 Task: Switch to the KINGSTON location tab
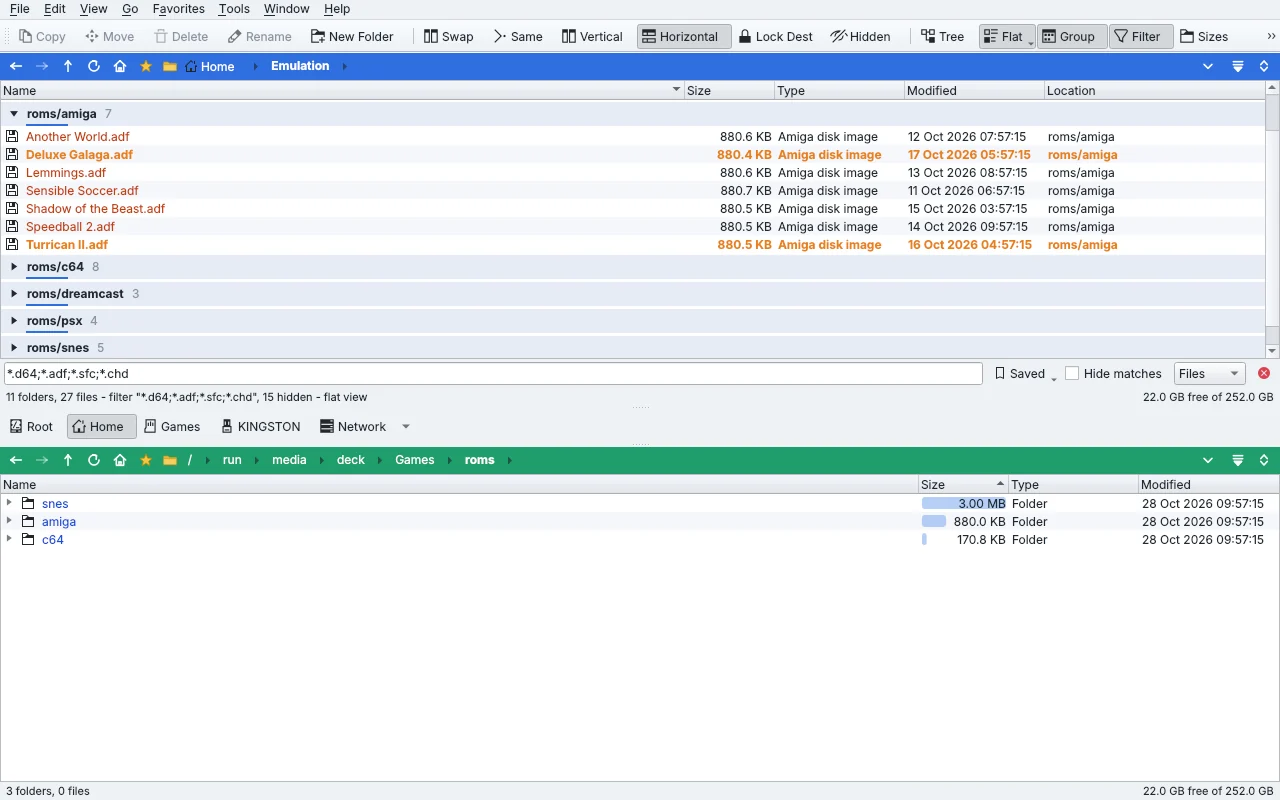[260, 426]
